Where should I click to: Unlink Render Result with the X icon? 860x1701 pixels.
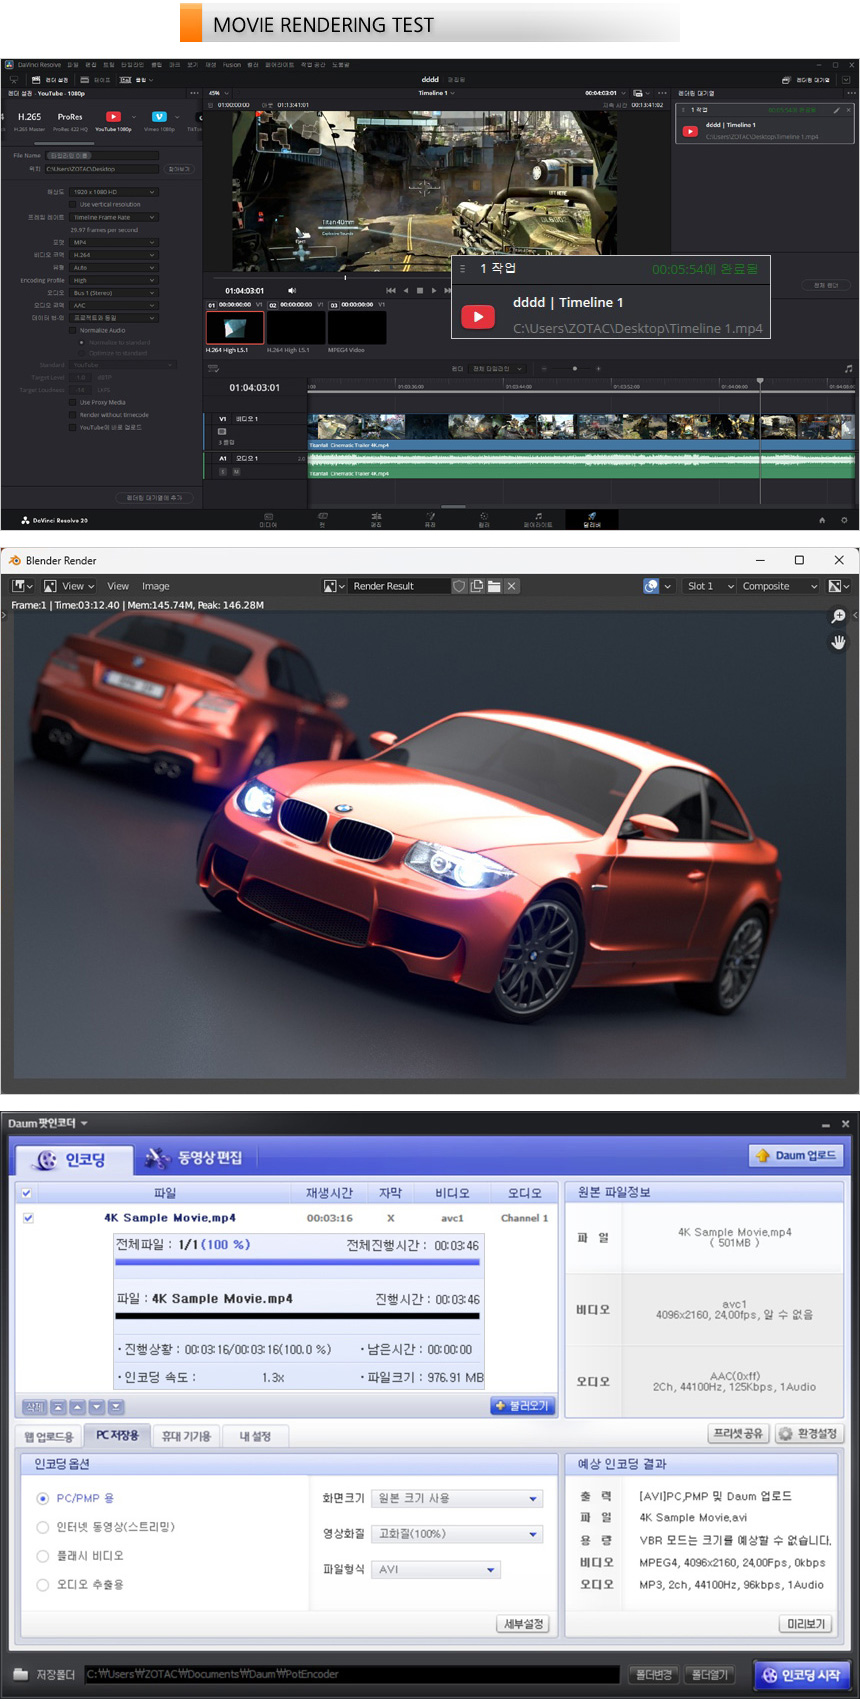pos(511,586)
